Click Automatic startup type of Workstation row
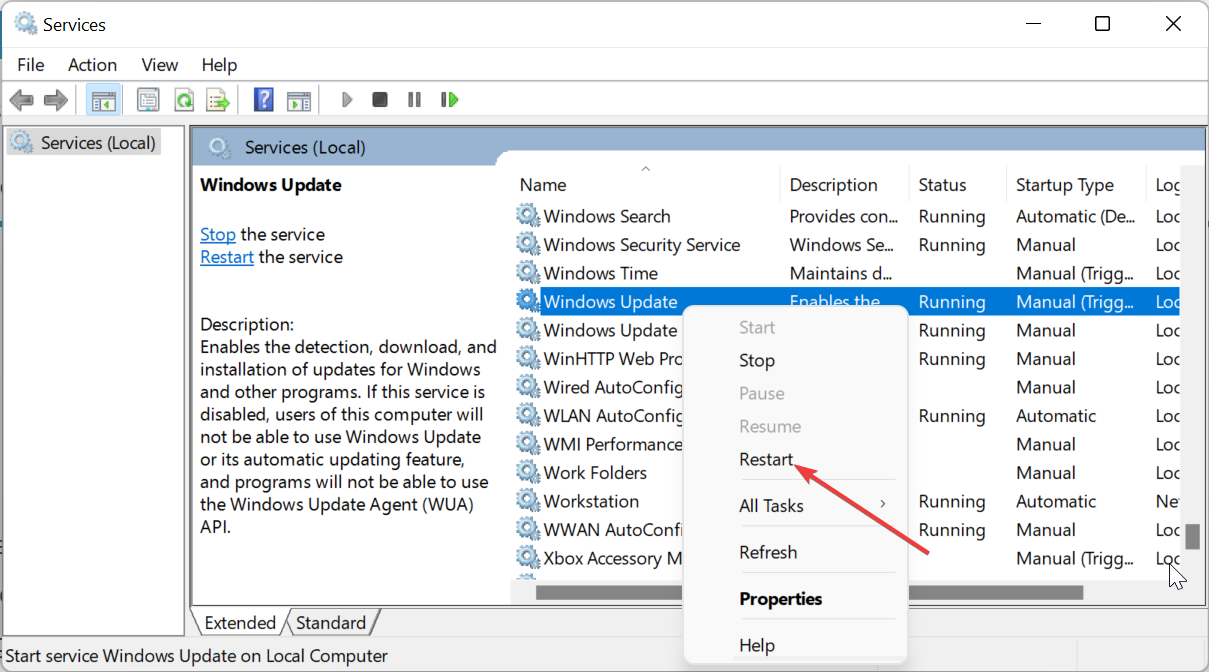This screenshot has height=672, width=1209. 1056,501
